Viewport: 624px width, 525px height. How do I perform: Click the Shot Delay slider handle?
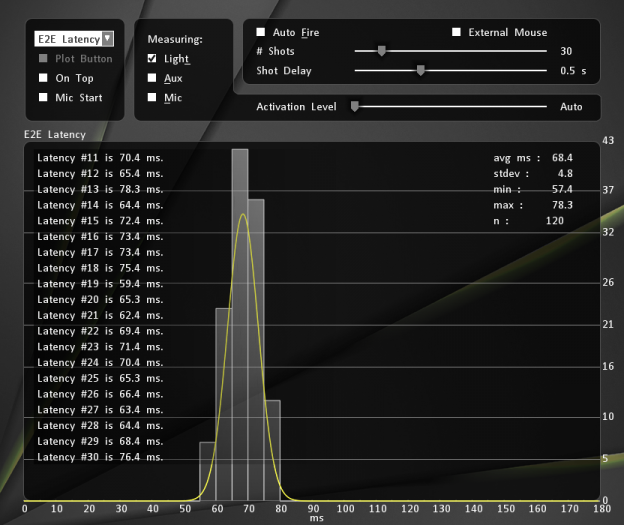click(x=420, y=71)
